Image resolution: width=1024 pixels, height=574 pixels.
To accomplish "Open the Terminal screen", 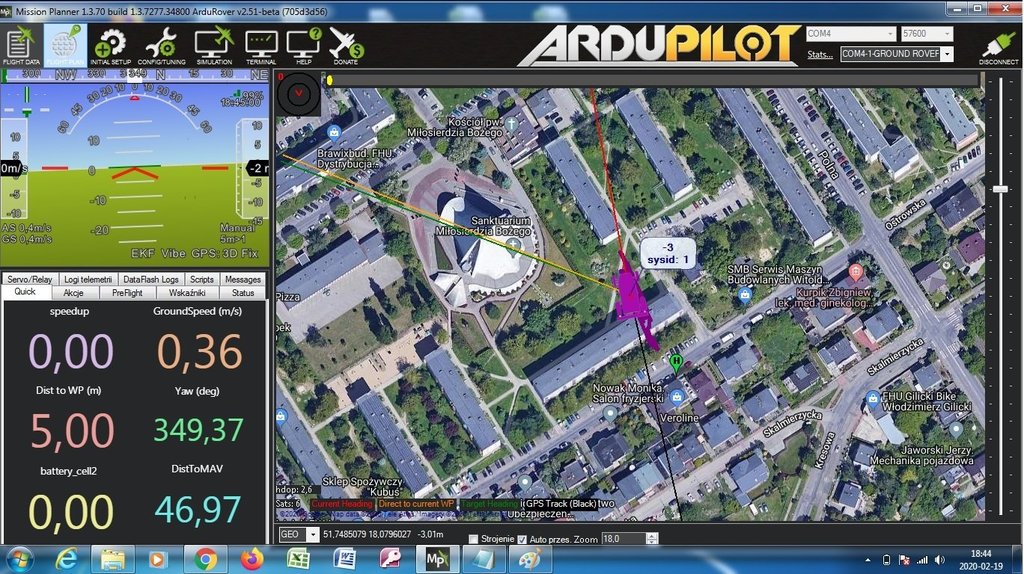I will 261,45.
